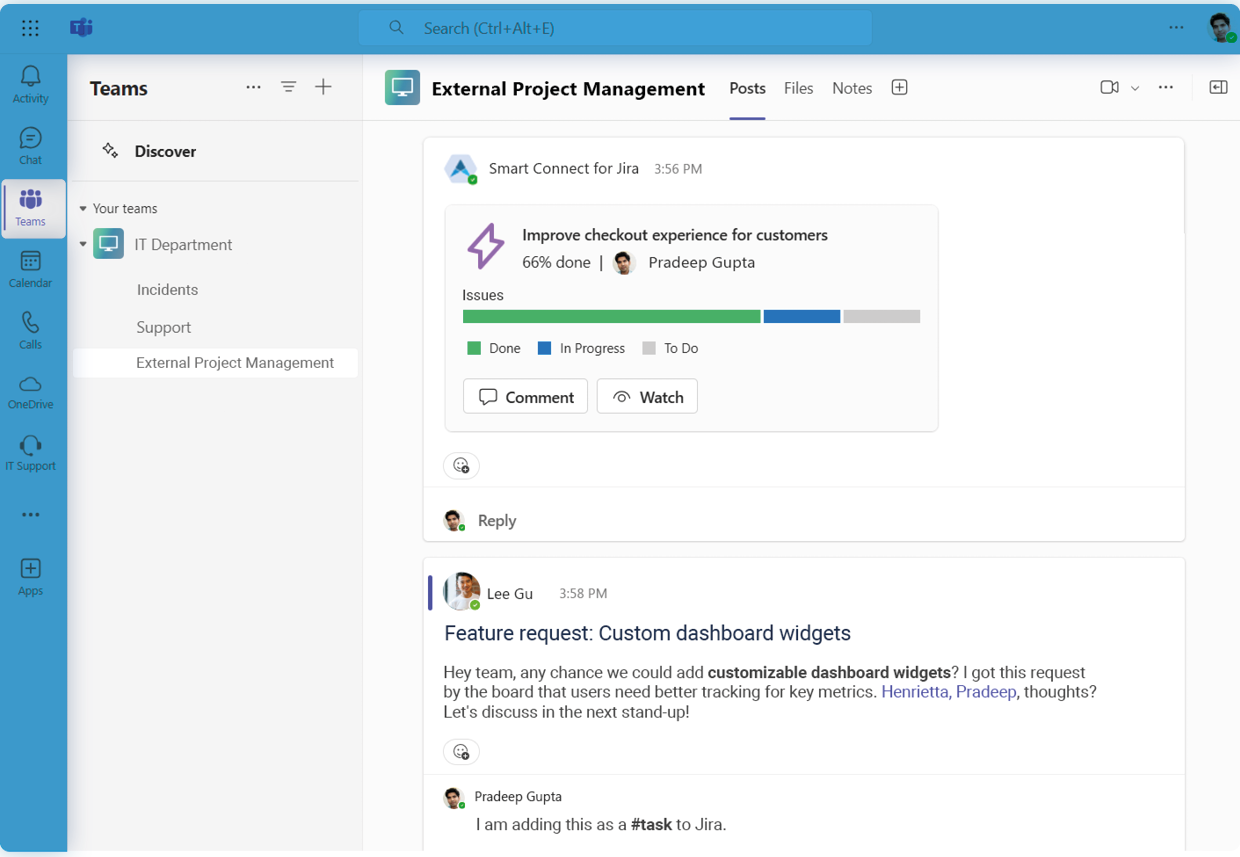
Task: Open the Notes tab
Action: tap(851, 88)
